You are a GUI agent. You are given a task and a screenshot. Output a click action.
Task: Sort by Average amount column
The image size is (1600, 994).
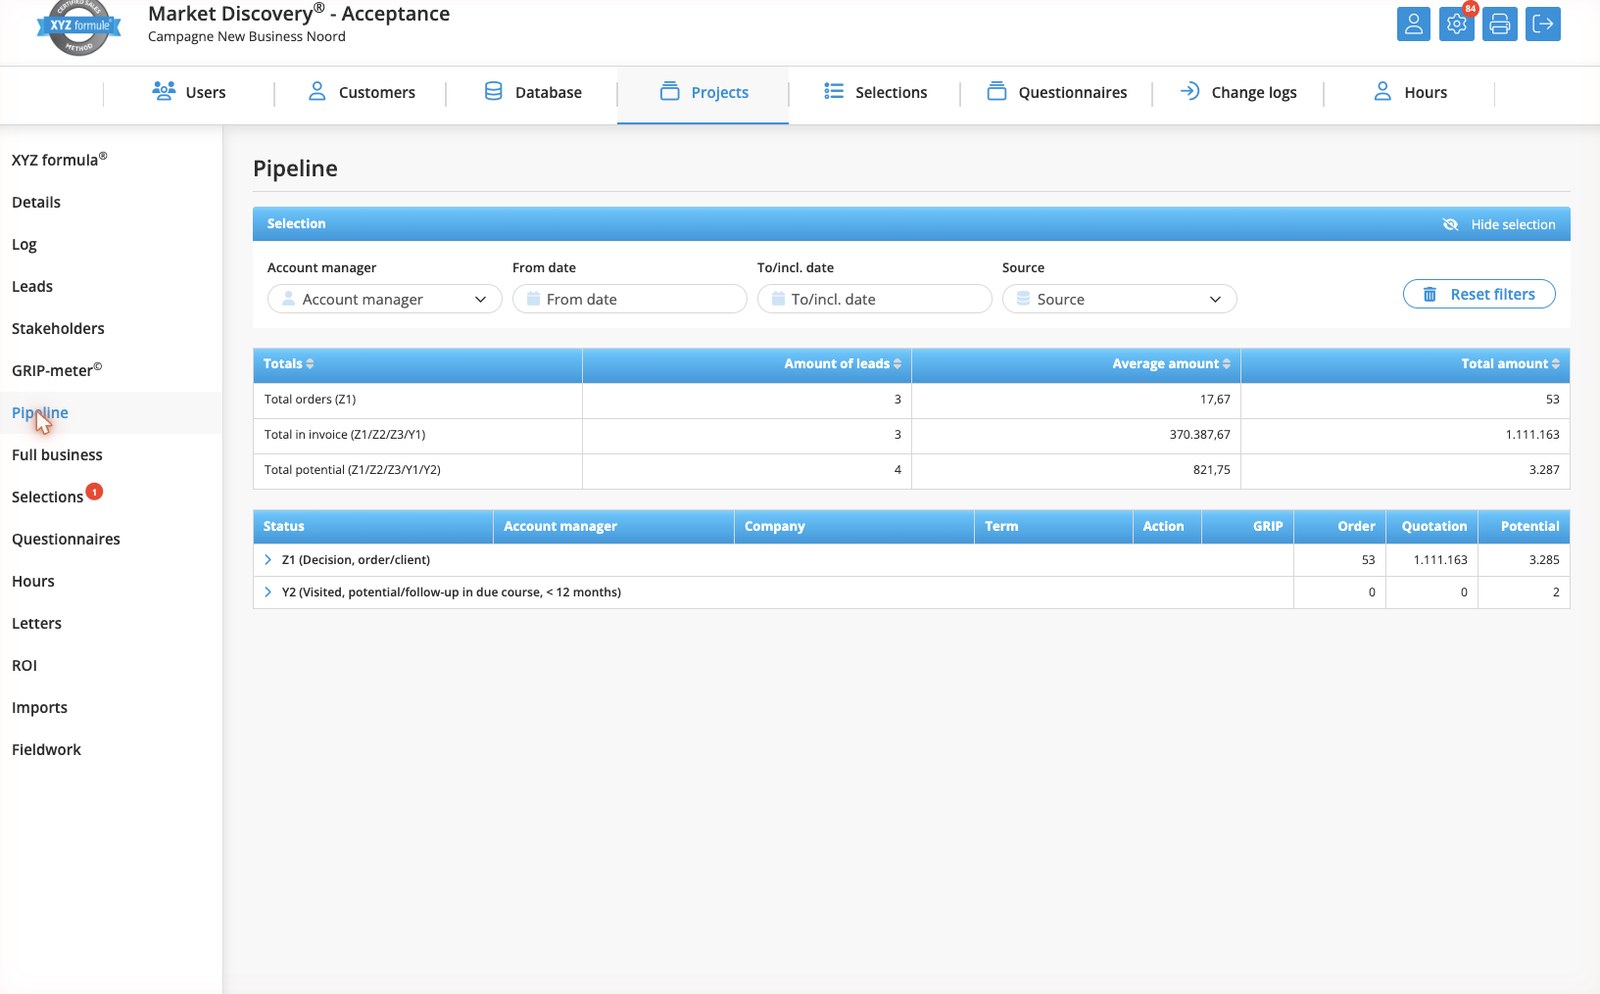coord(1171,364)
